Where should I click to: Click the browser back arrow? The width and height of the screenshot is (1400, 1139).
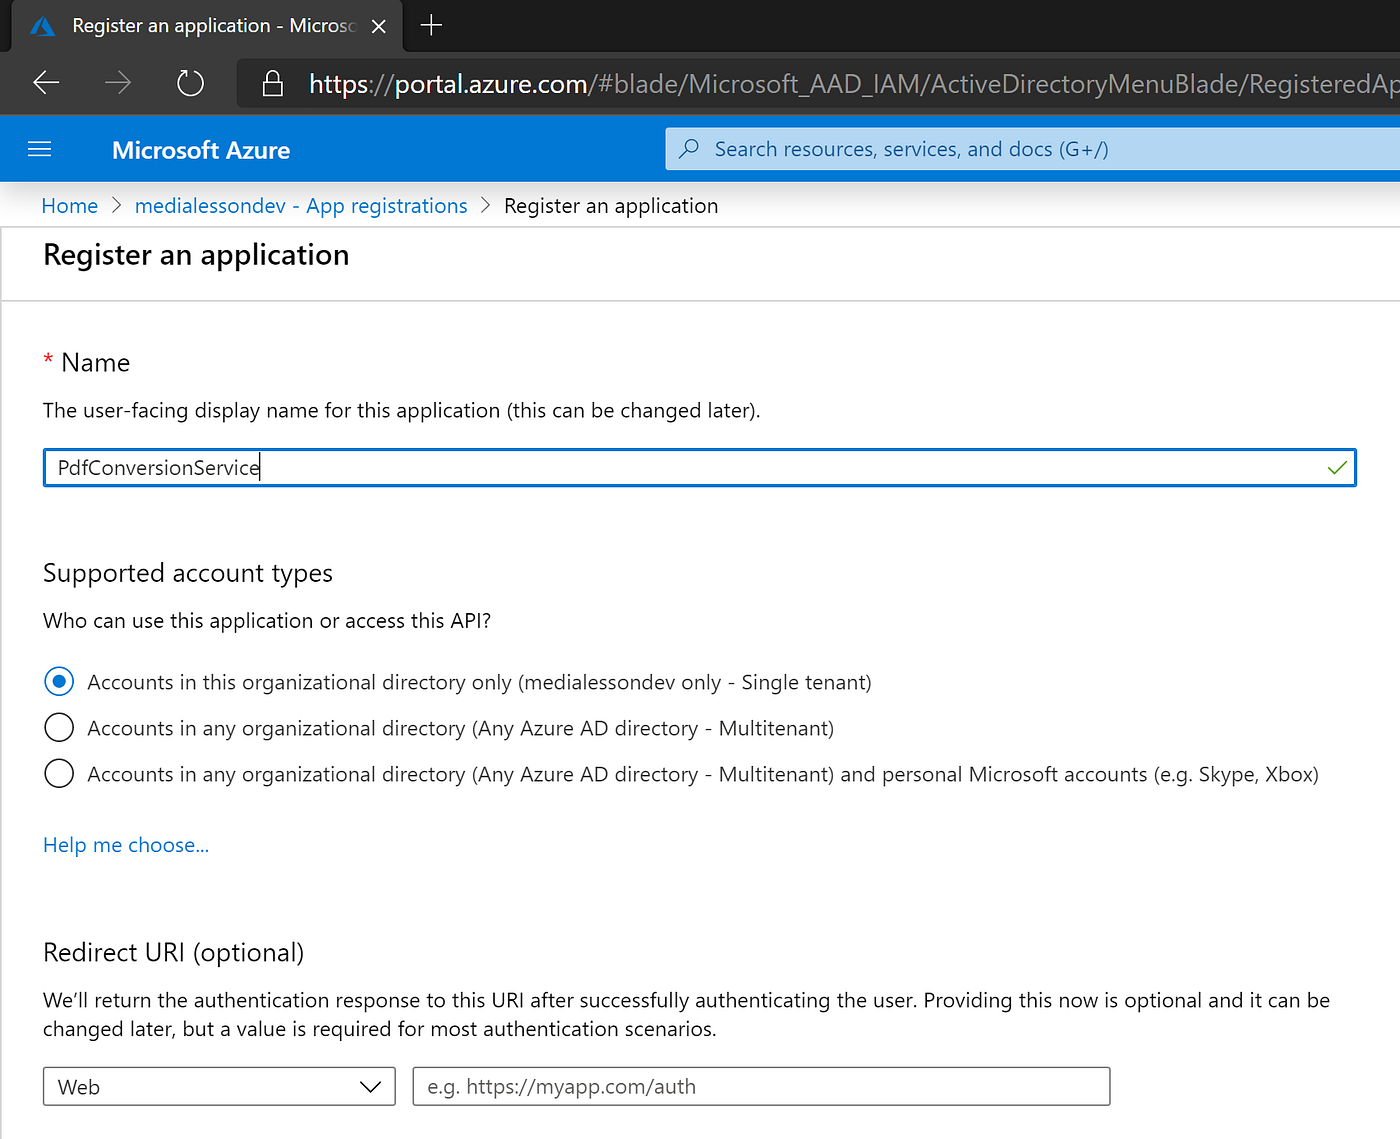pos(46,83)
